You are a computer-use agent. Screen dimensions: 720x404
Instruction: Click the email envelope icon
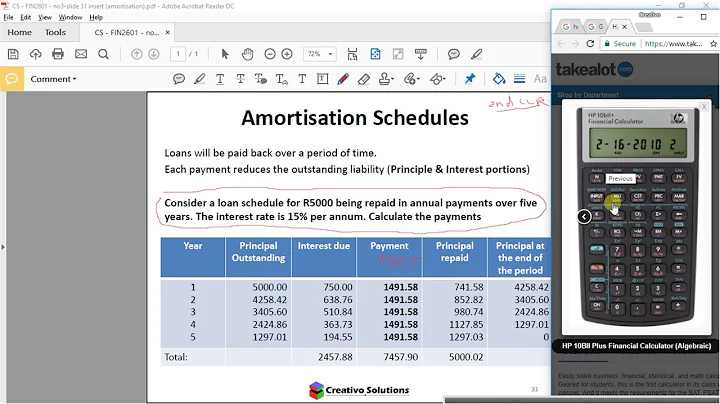pos(81,54)
